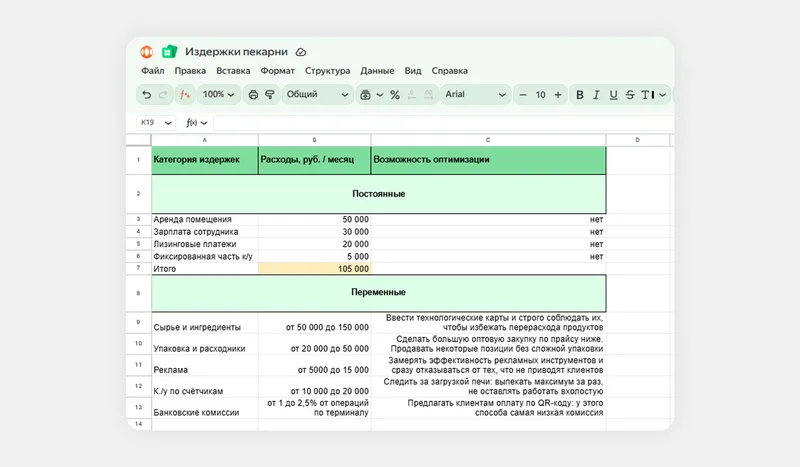Click the select-all corner box
Viewport: 800px width, 467px height.
(x=138, y=140)
